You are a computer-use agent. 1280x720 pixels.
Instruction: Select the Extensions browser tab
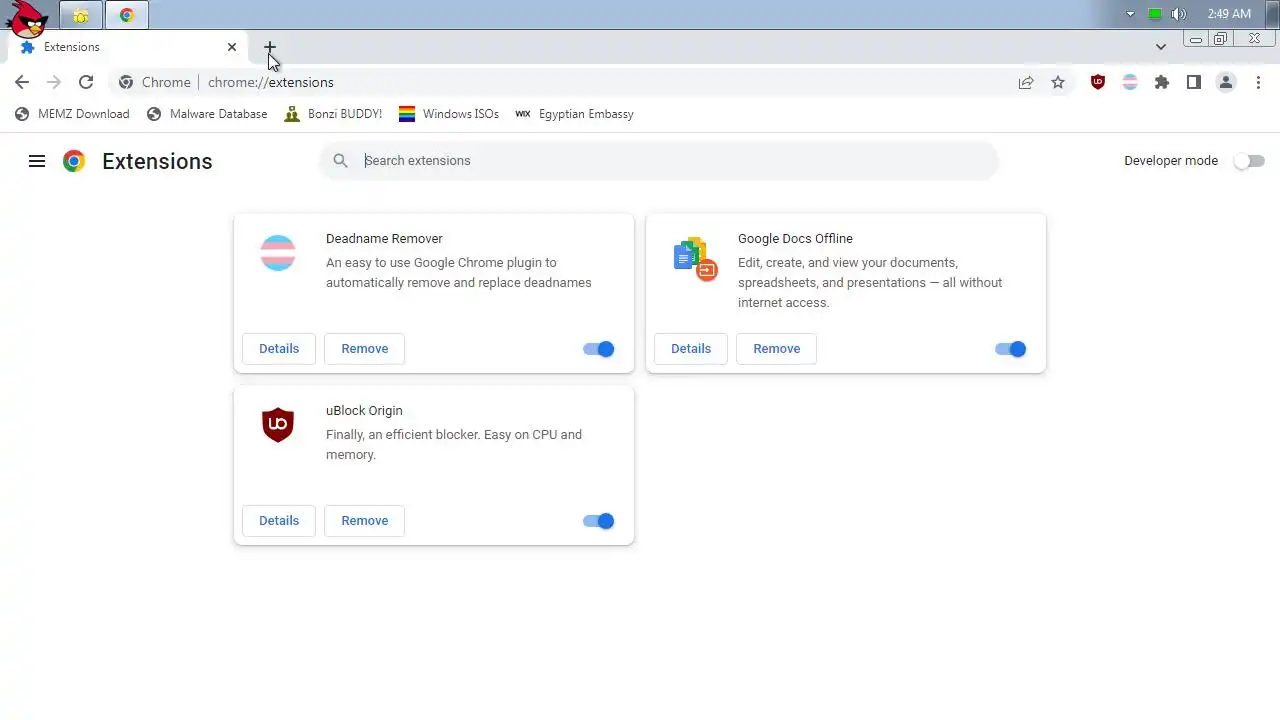point(128,47)
